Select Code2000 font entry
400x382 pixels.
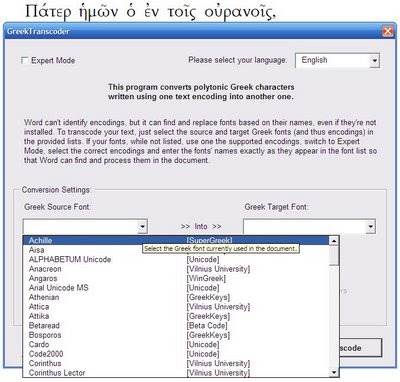pyautogui.click(x=176, y=354)
